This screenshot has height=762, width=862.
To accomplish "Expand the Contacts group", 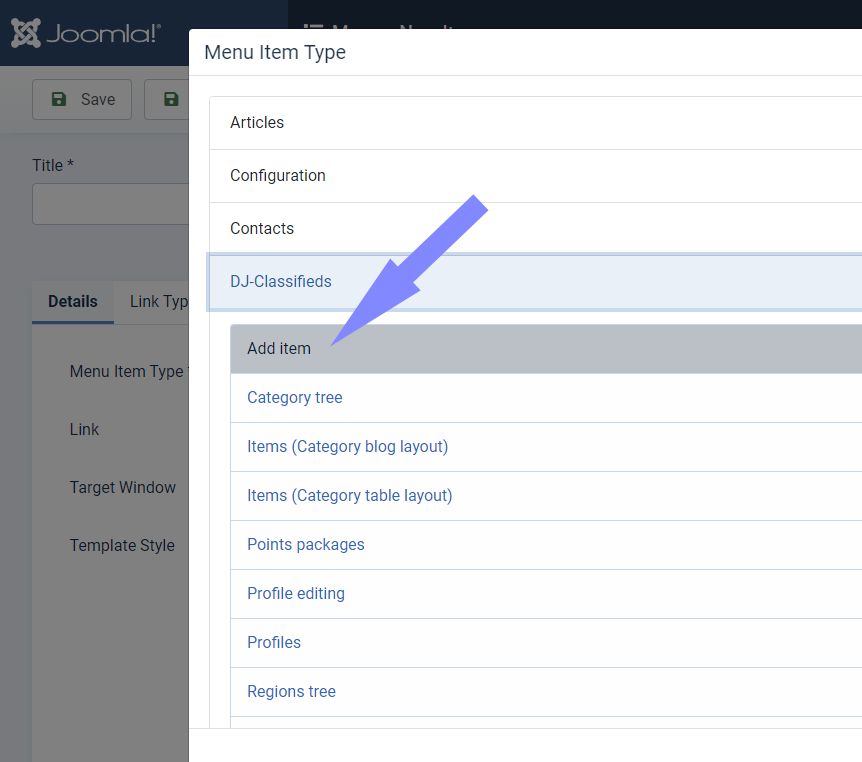I will click(535, 229).
